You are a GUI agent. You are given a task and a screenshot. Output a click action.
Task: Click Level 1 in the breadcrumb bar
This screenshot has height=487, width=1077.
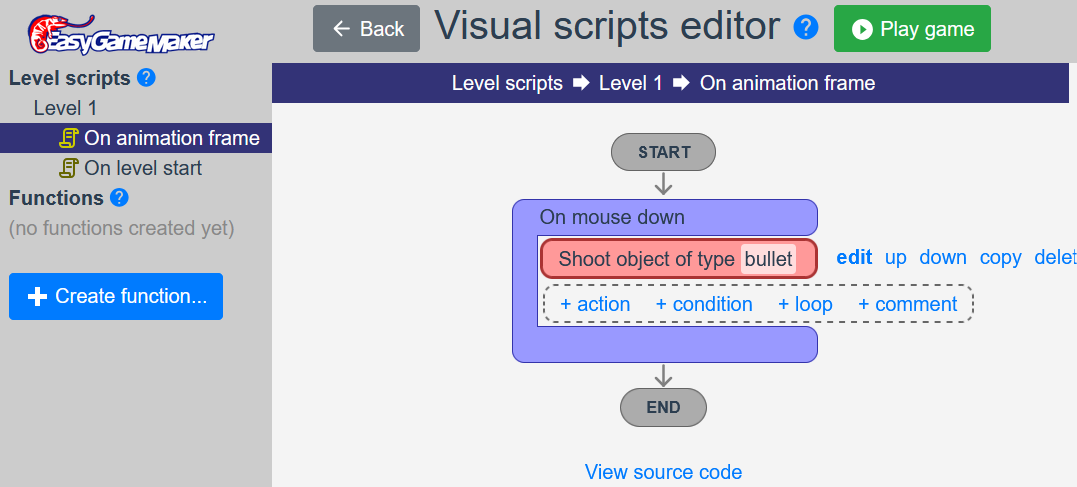point(631,83)
